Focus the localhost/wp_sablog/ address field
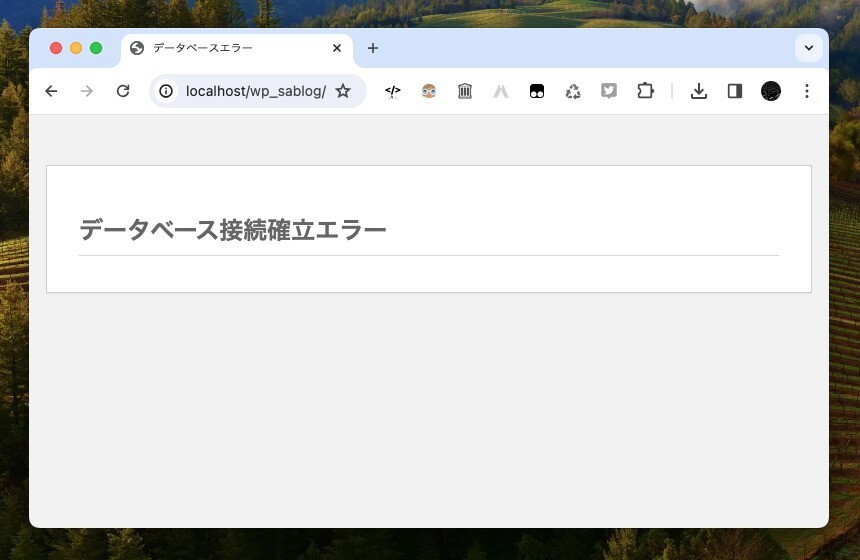Viewport: 860px width, 560px height. point(256,91)
